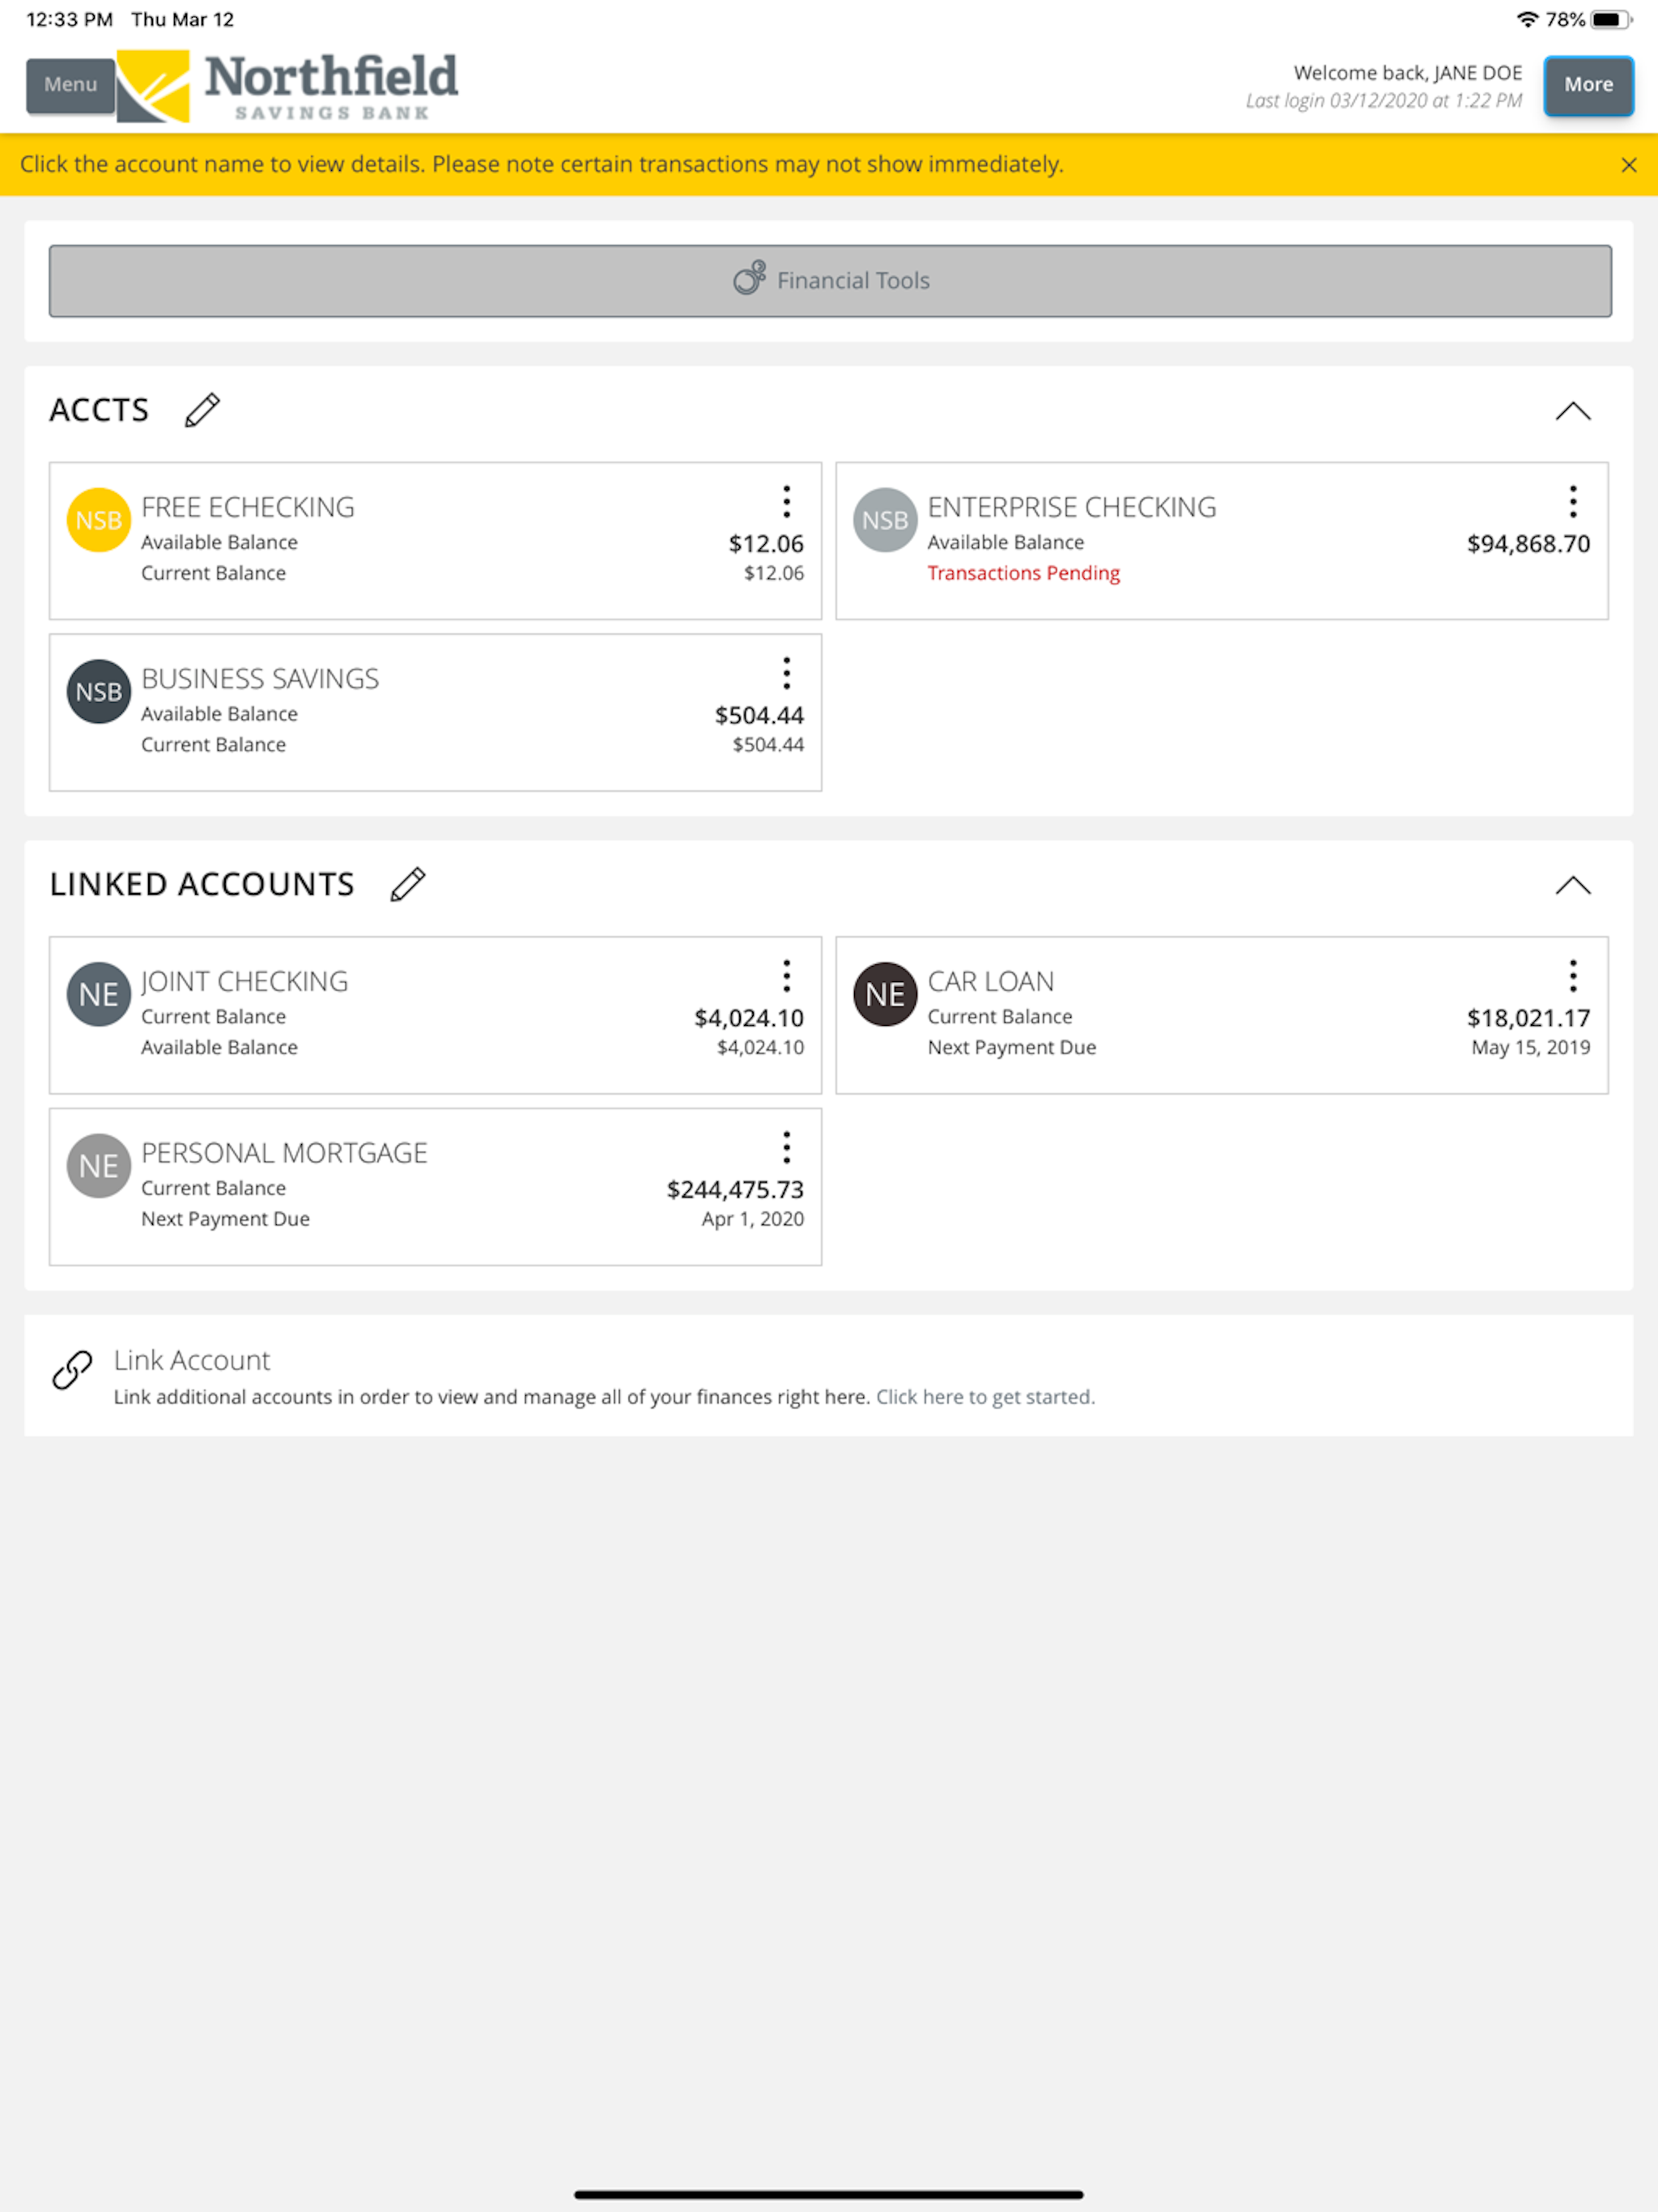Click the chain link icon
Screen dimensions: 1658x2212
(x=72, y=1370)
